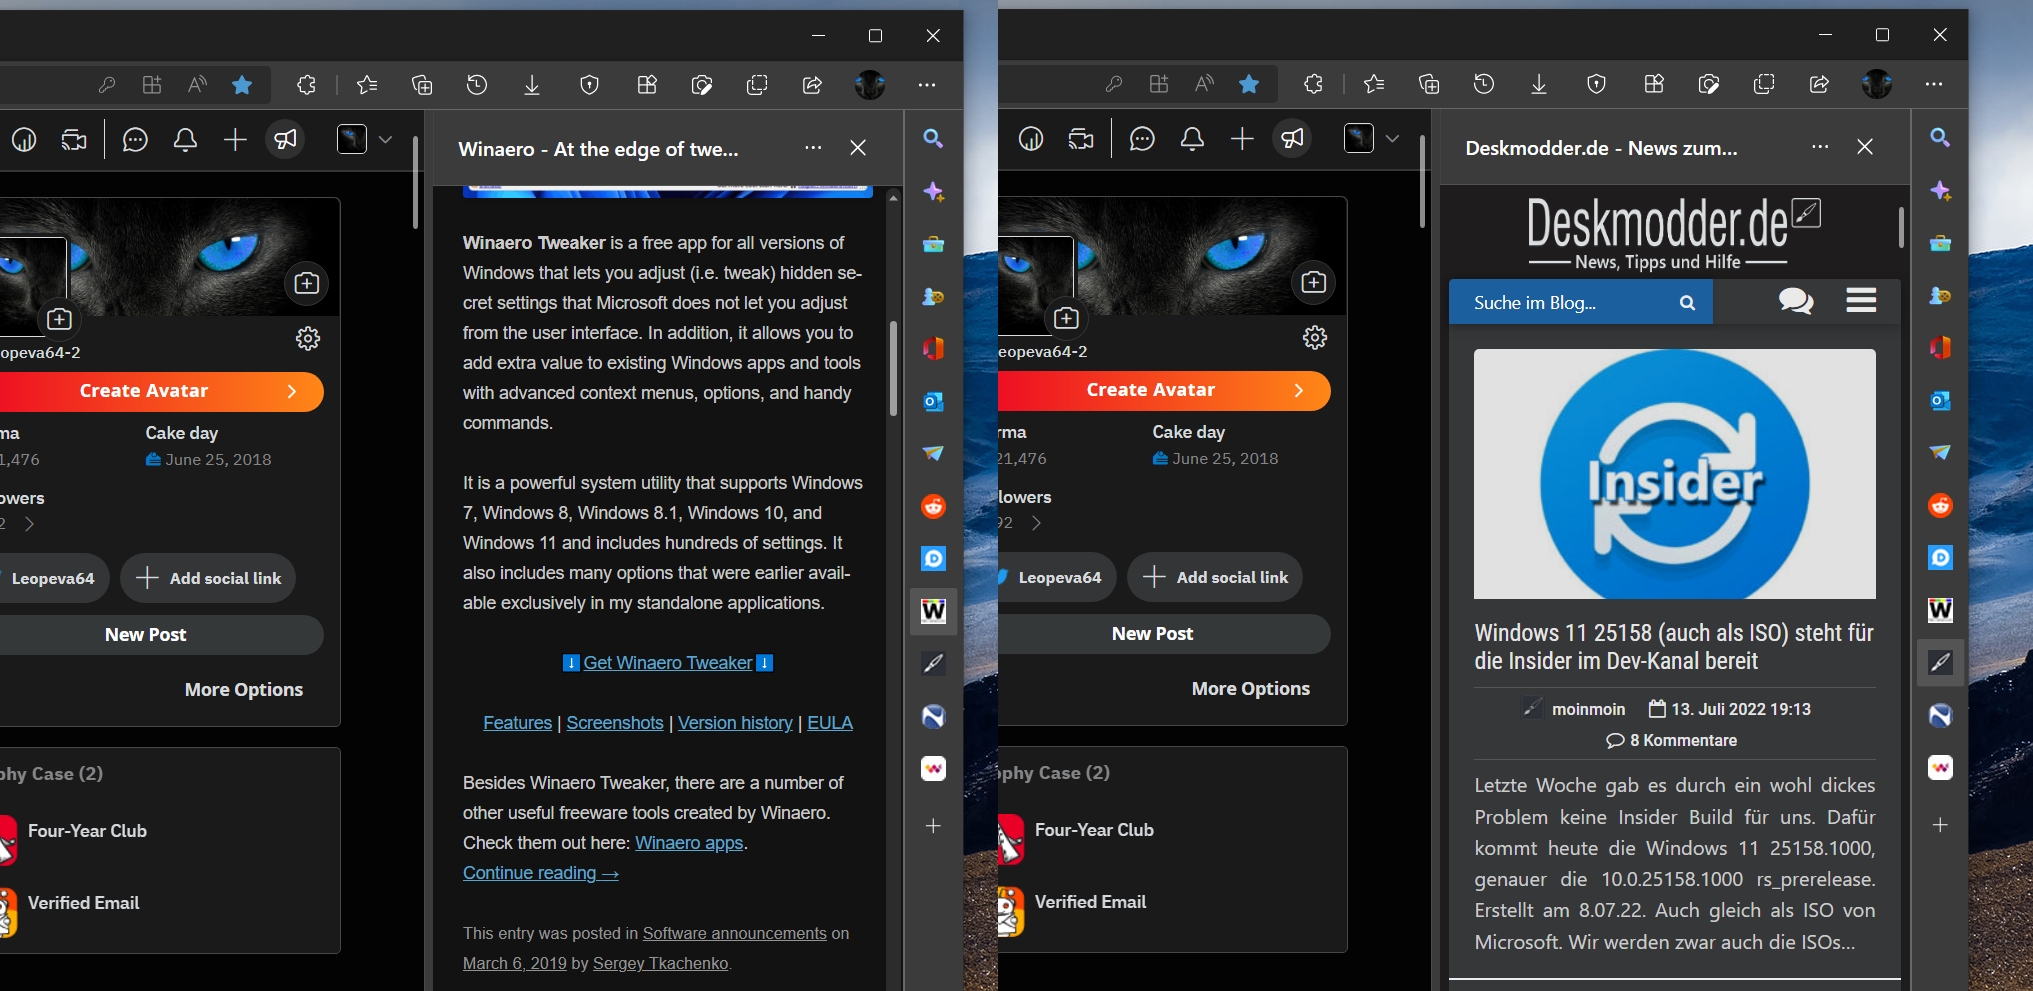The height and width of the screenshot is (991, 2033).
Task: Expand Reddit user menu chevron in right window
Action: click(x=1392, y=138)
